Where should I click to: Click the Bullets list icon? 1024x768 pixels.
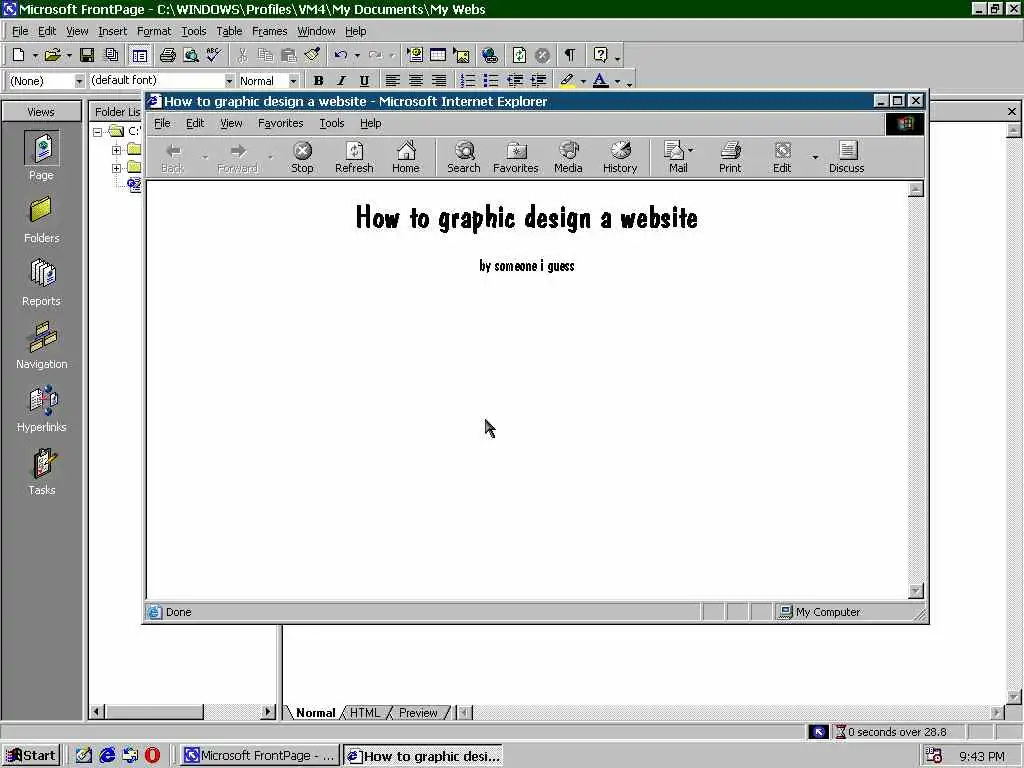491,80
